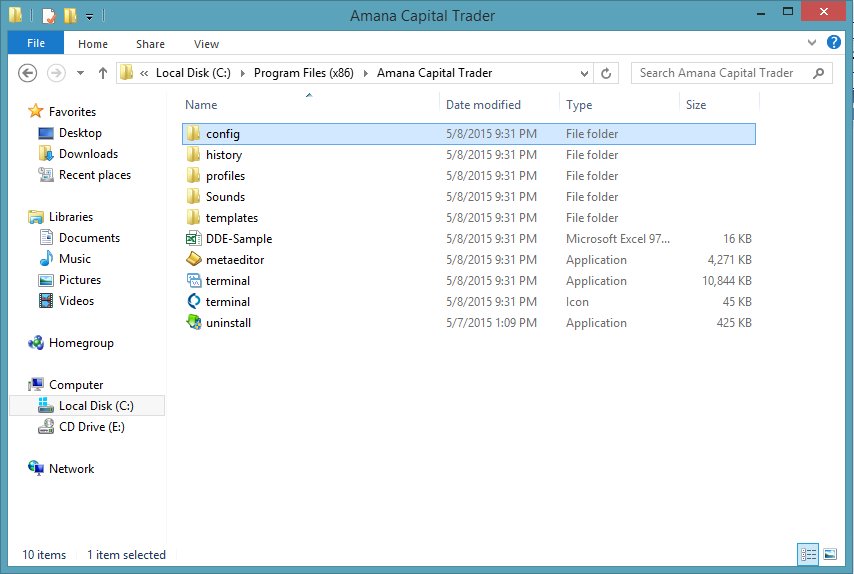Click the Search Amana Capital Trader field
This screenshot has width=854, height=574.
coord(722,73)
